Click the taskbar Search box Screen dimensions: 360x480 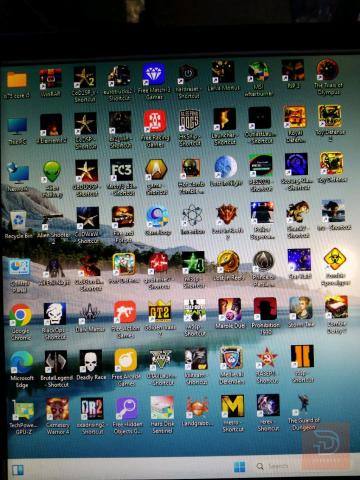coord(276,466)
